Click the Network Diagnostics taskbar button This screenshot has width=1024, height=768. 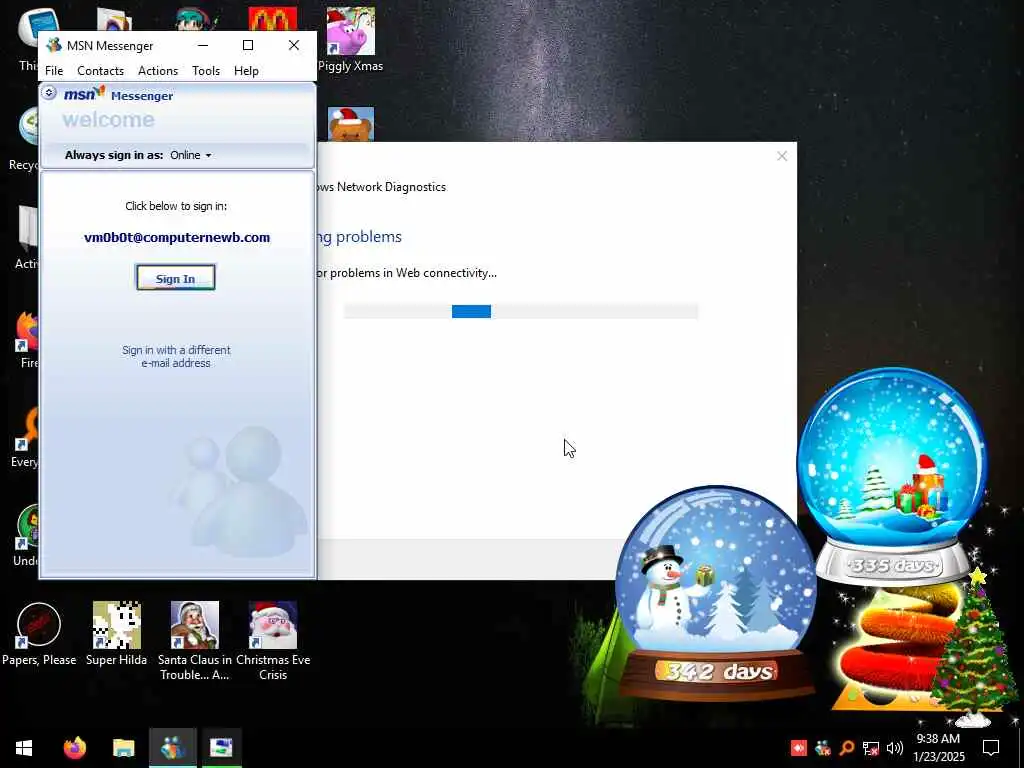point(221,748)
